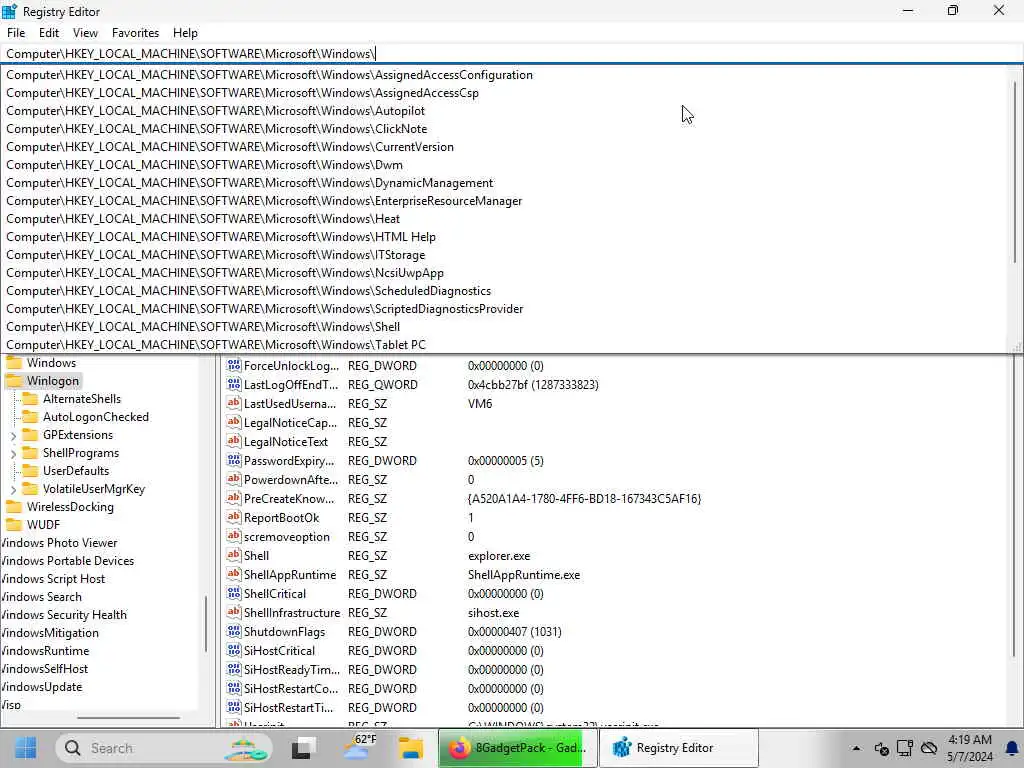1024x768 pixels.
Task: Click the GPExtensions folder icon
Action: 30,435
